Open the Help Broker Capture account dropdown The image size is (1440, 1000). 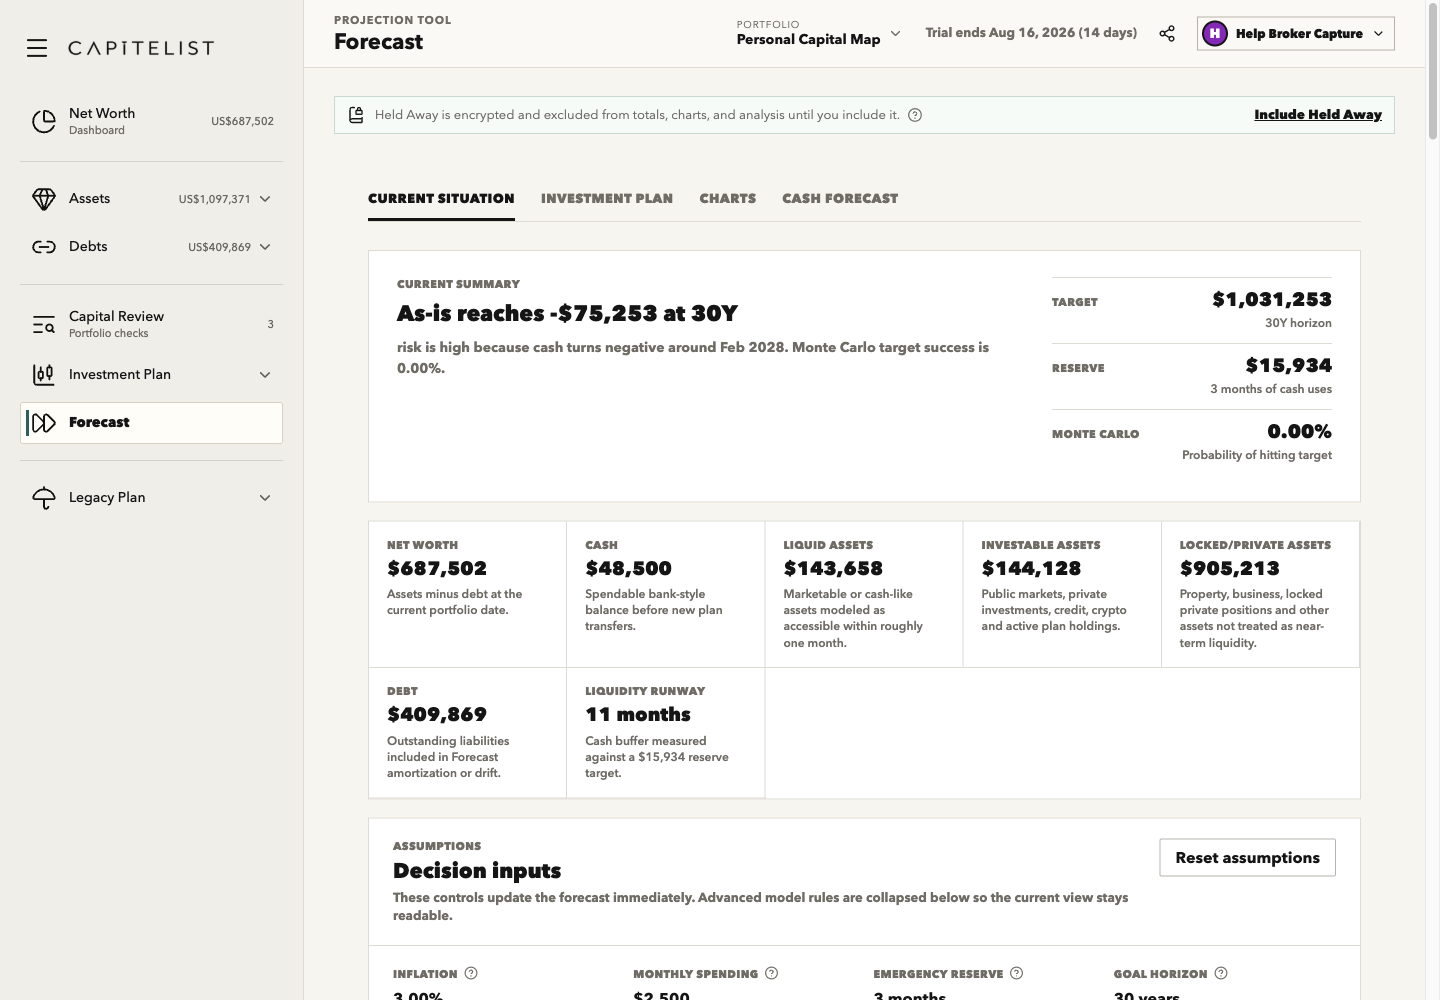[x=1295, y=34]
